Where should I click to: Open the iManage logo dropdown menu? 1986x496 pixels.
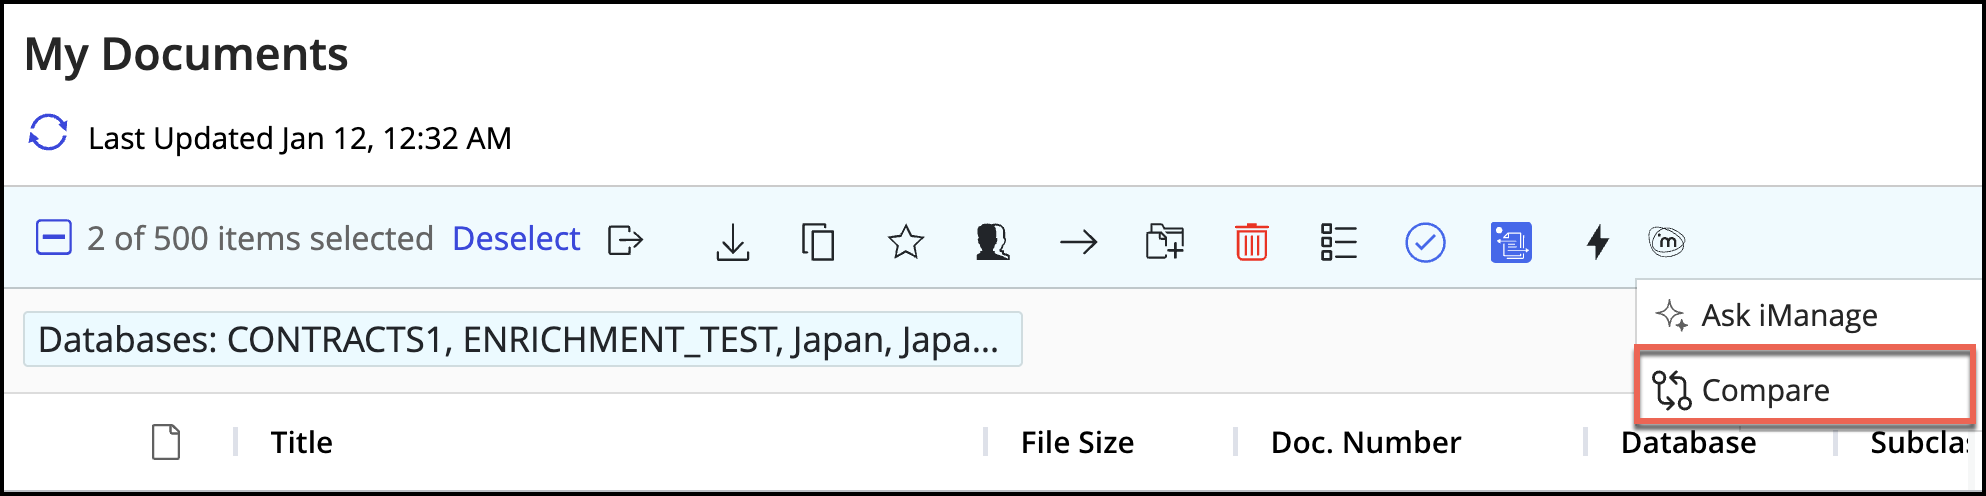click(x=1666, y=241)
